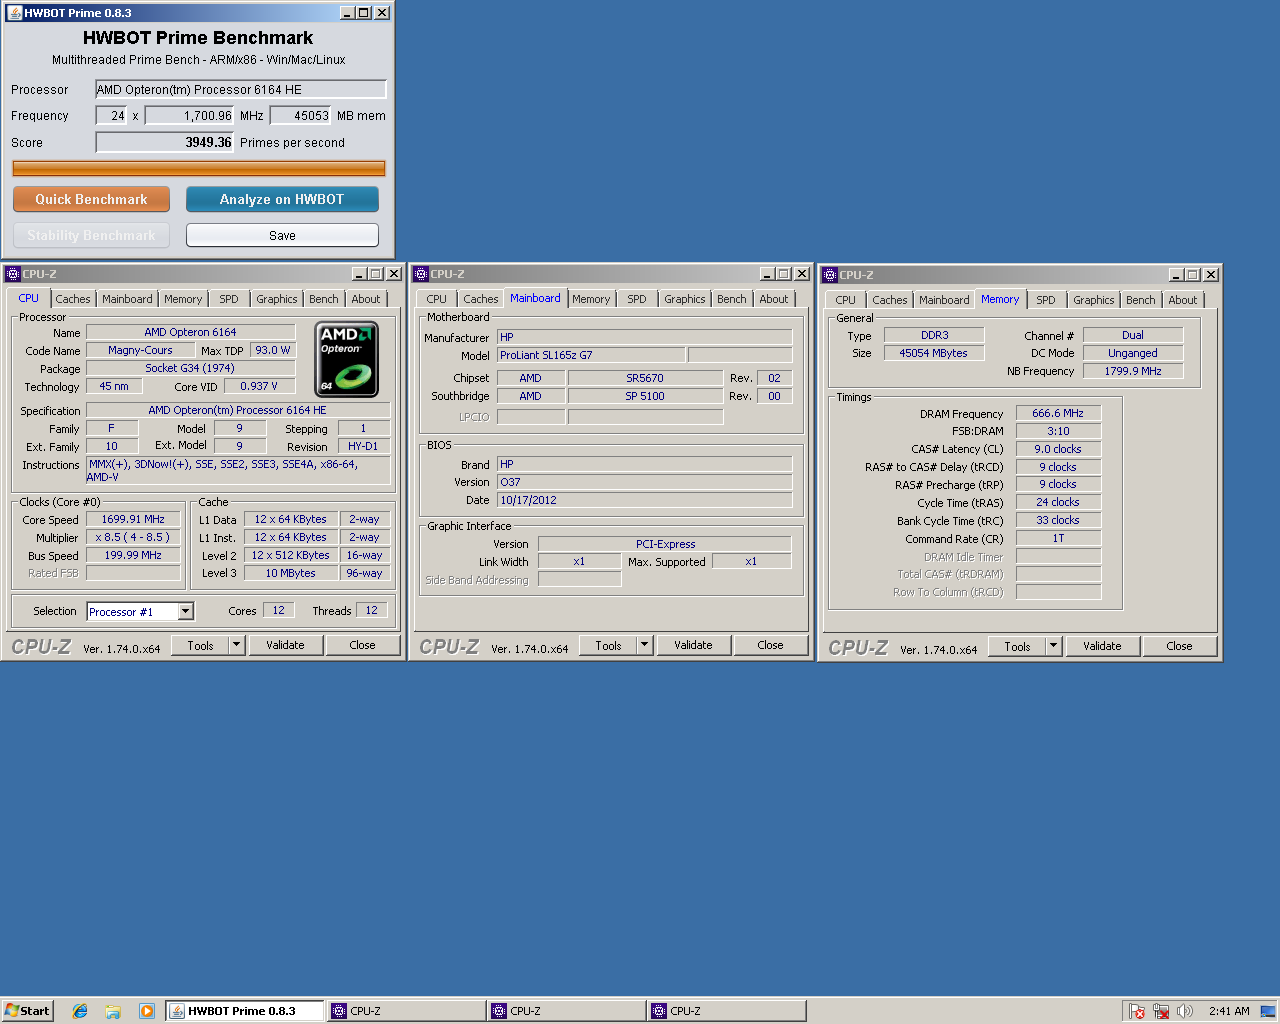Click CPU-Z icon in first window title bar
This screenshot has height=1024, width=1280.
13,273
